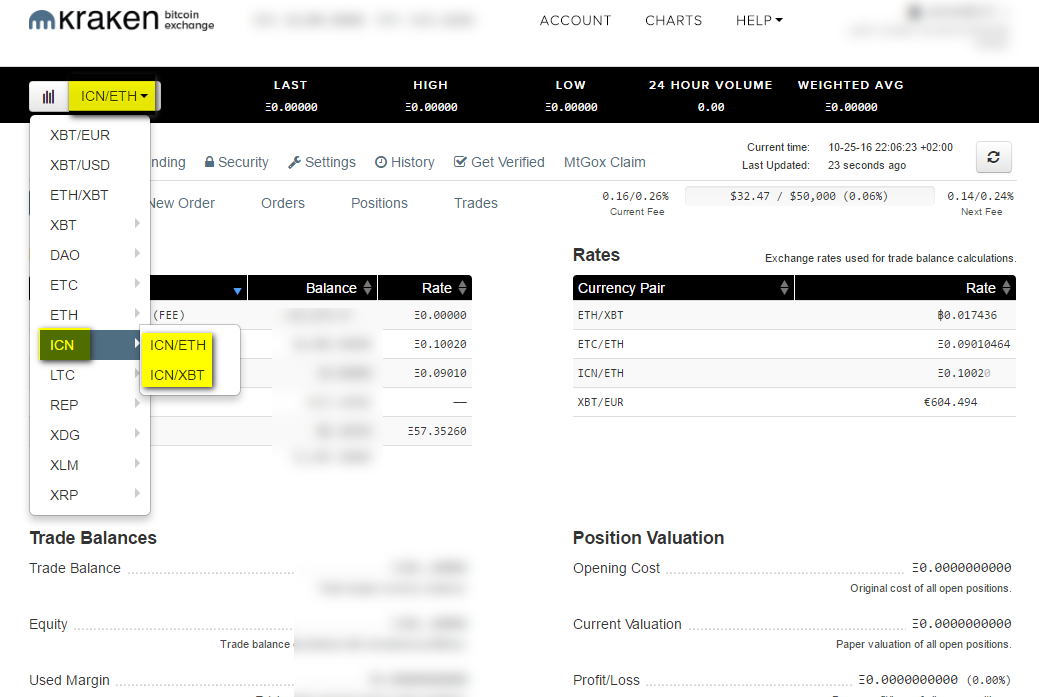This screenshot has height=697, width=1039.
Task: Click ETC/ETH row in Rates table
Action: click(794, 345)
